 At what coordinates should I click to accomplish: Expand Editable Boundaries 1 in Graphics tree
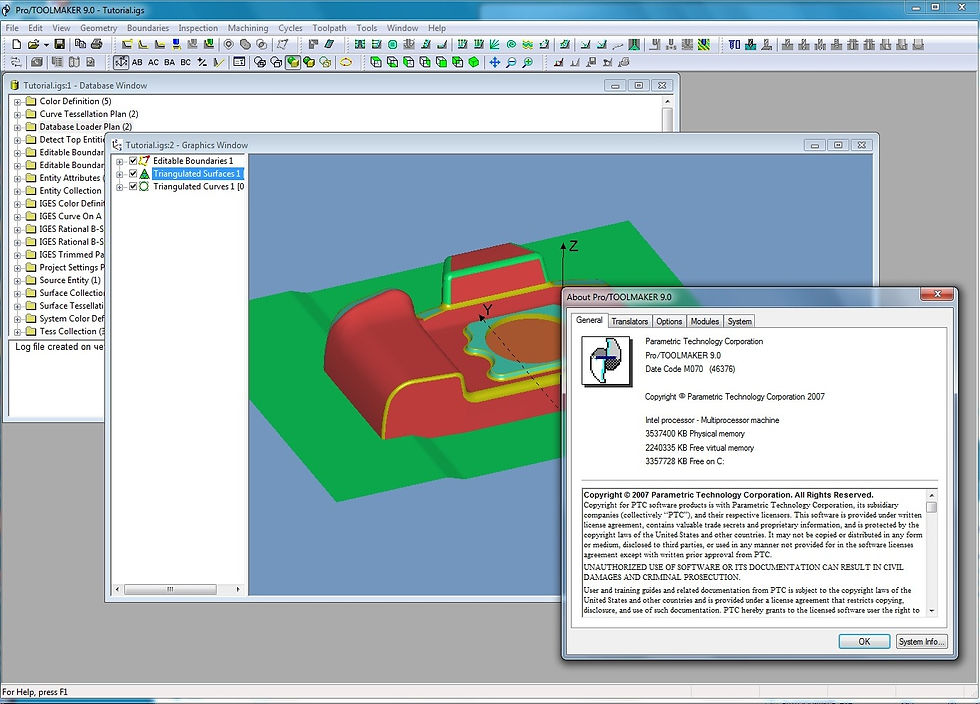click(x=120, y=161)
